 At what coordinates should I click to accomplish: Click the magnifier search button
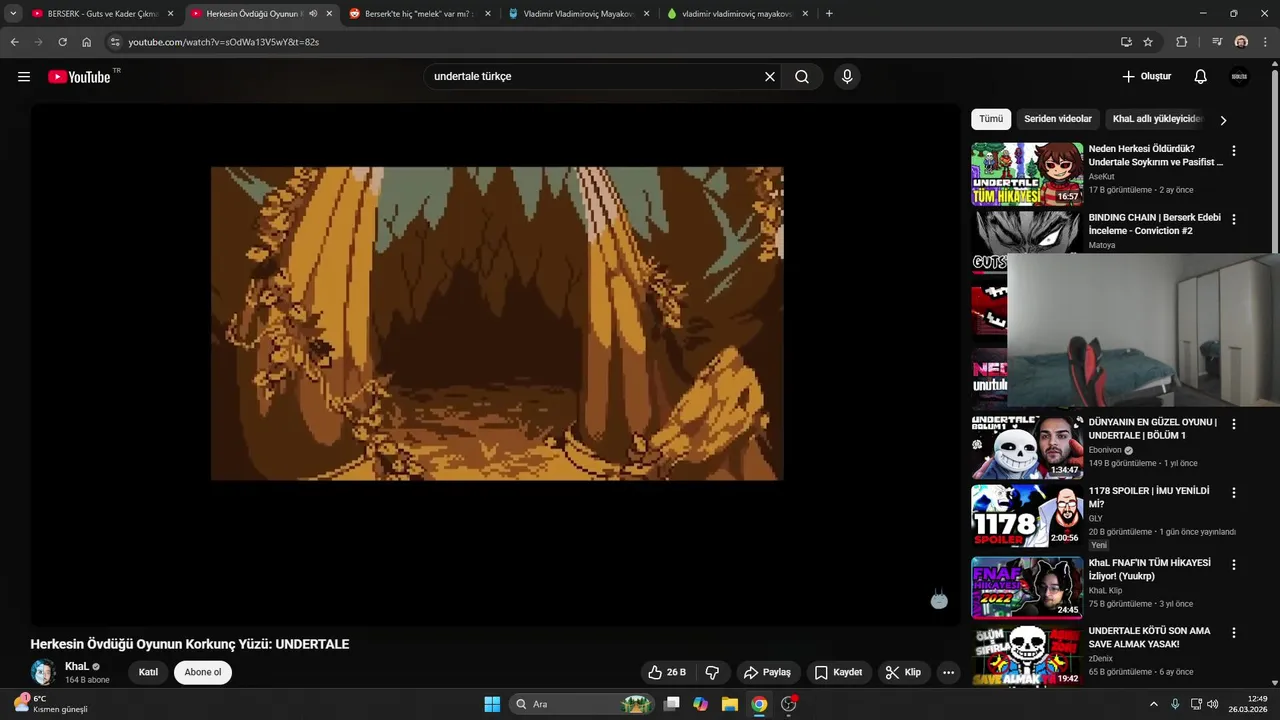(x=802, y=77)
